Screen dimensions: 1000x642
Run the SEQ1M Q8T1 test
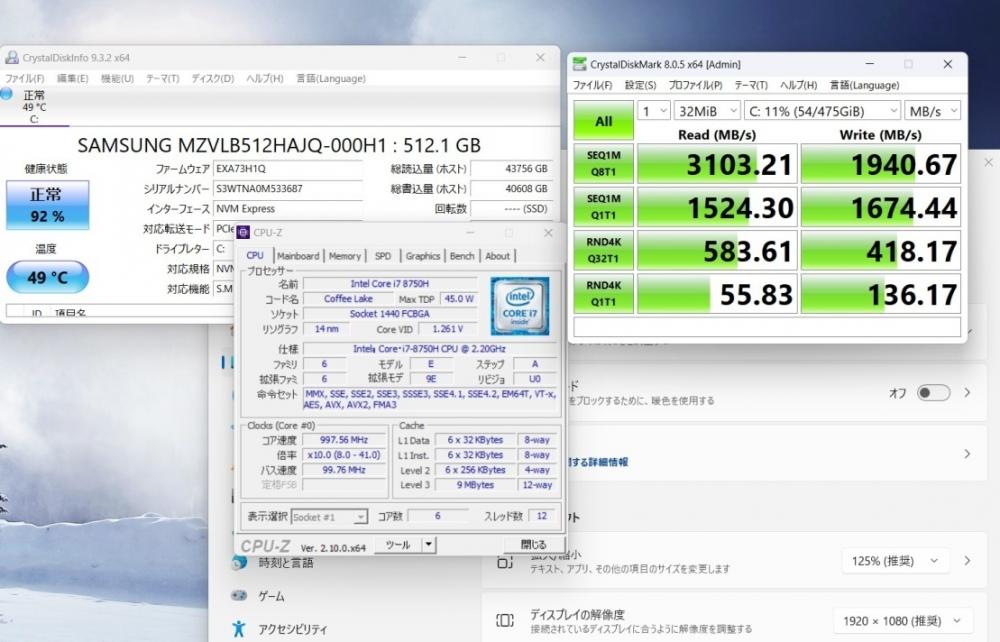click(603, 163)
